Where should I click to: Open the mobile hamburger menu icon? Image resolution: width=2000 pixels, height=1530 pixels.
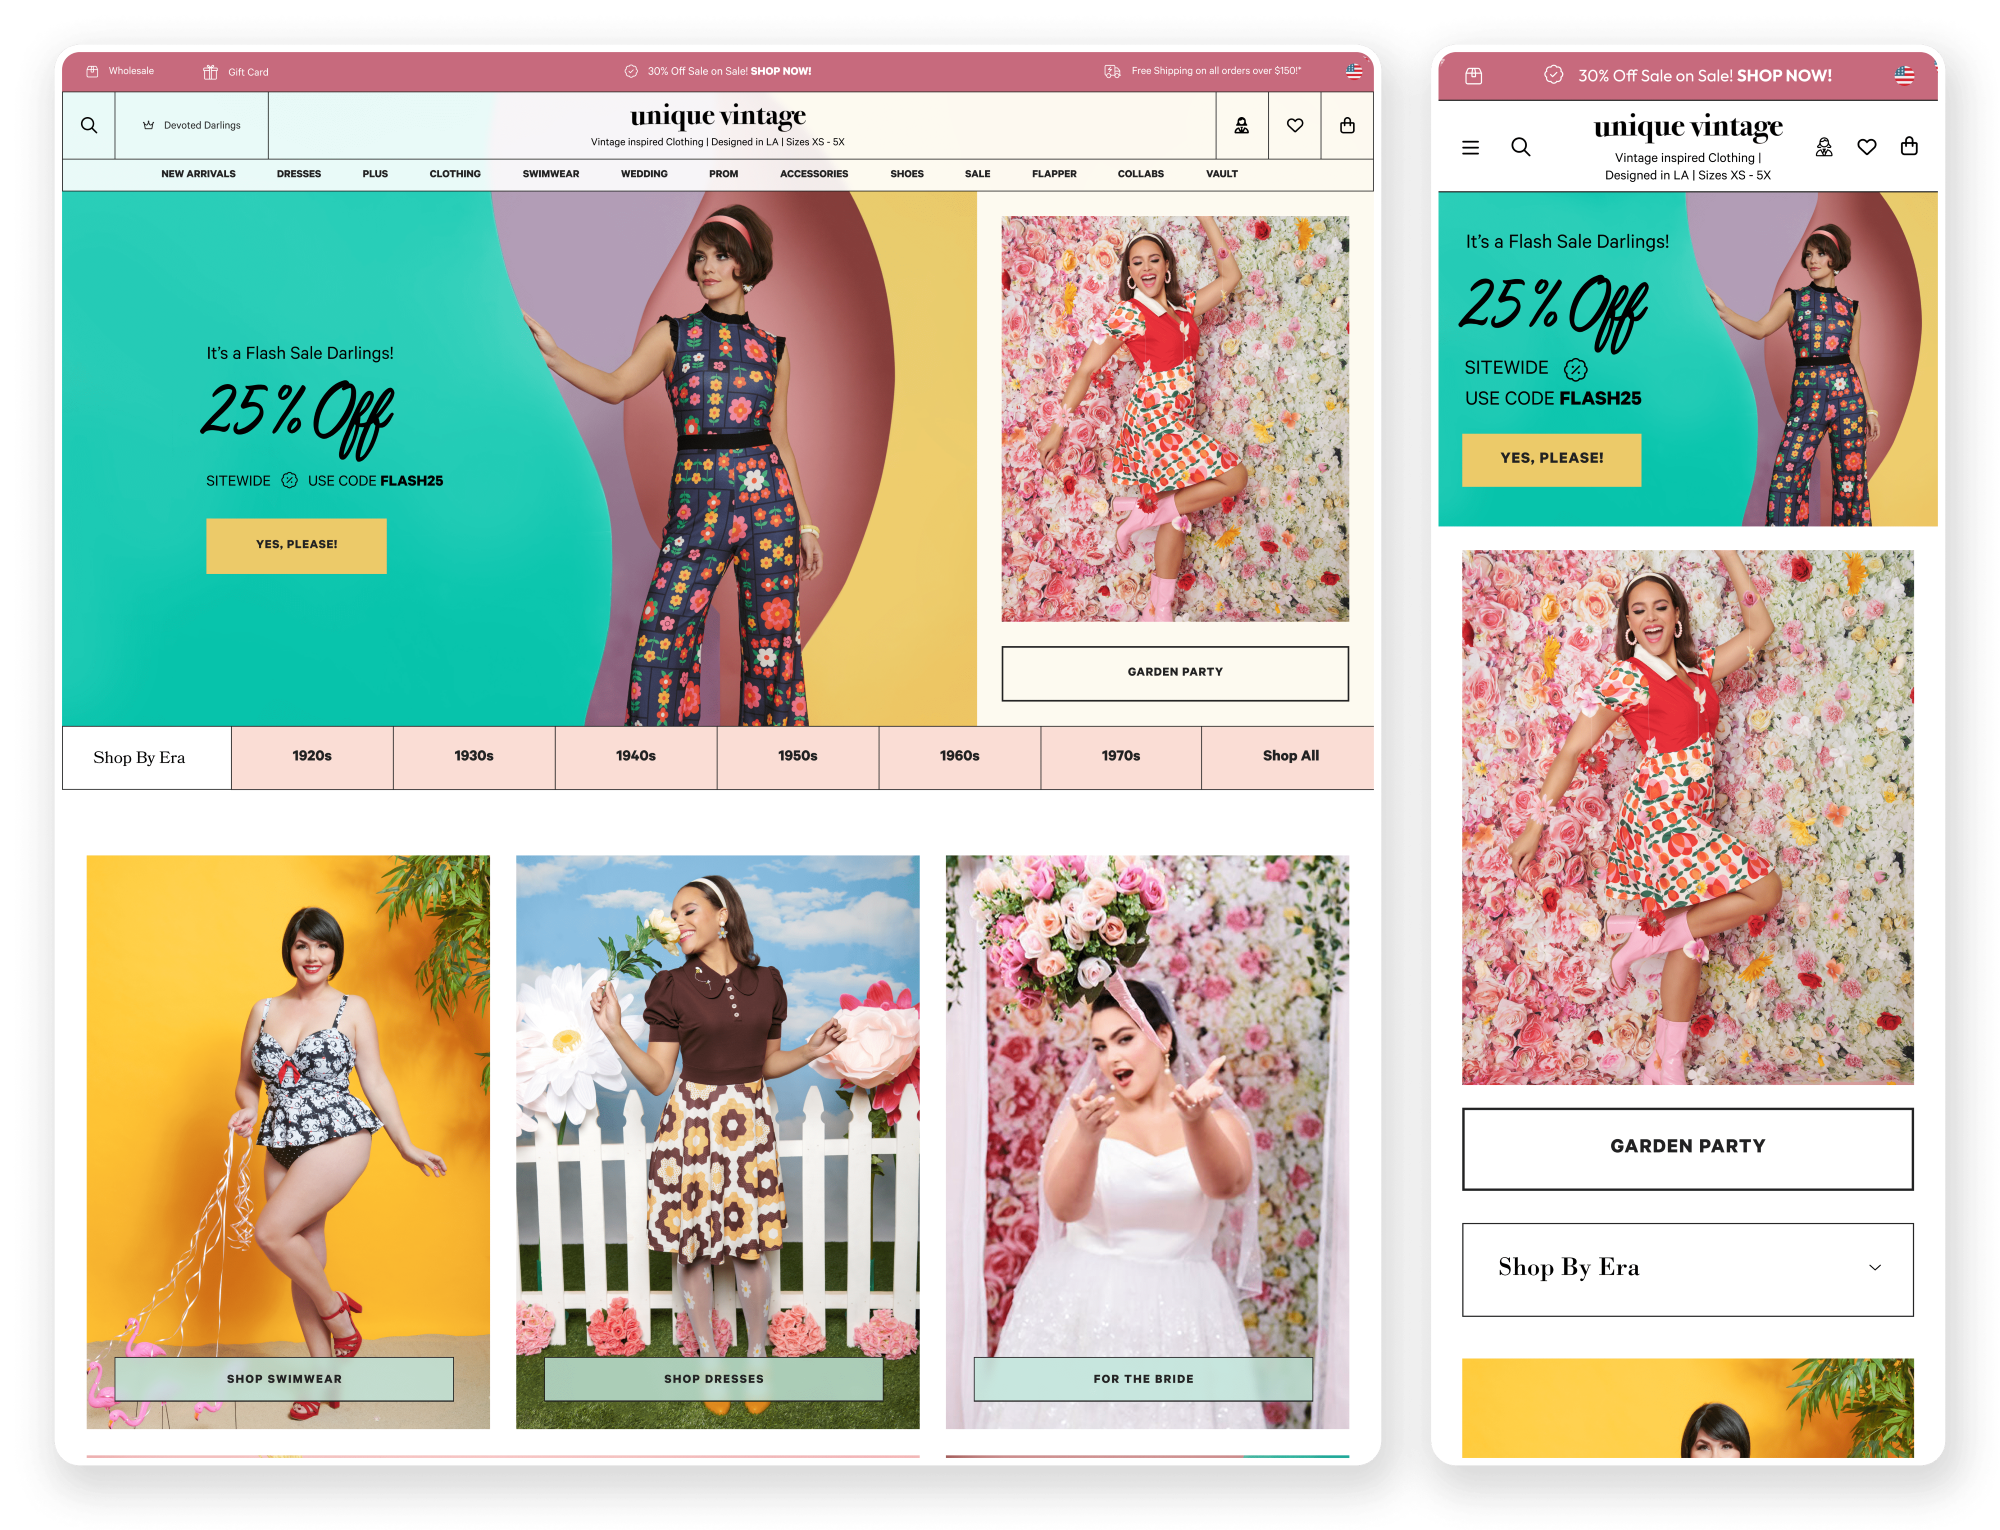1470,147
